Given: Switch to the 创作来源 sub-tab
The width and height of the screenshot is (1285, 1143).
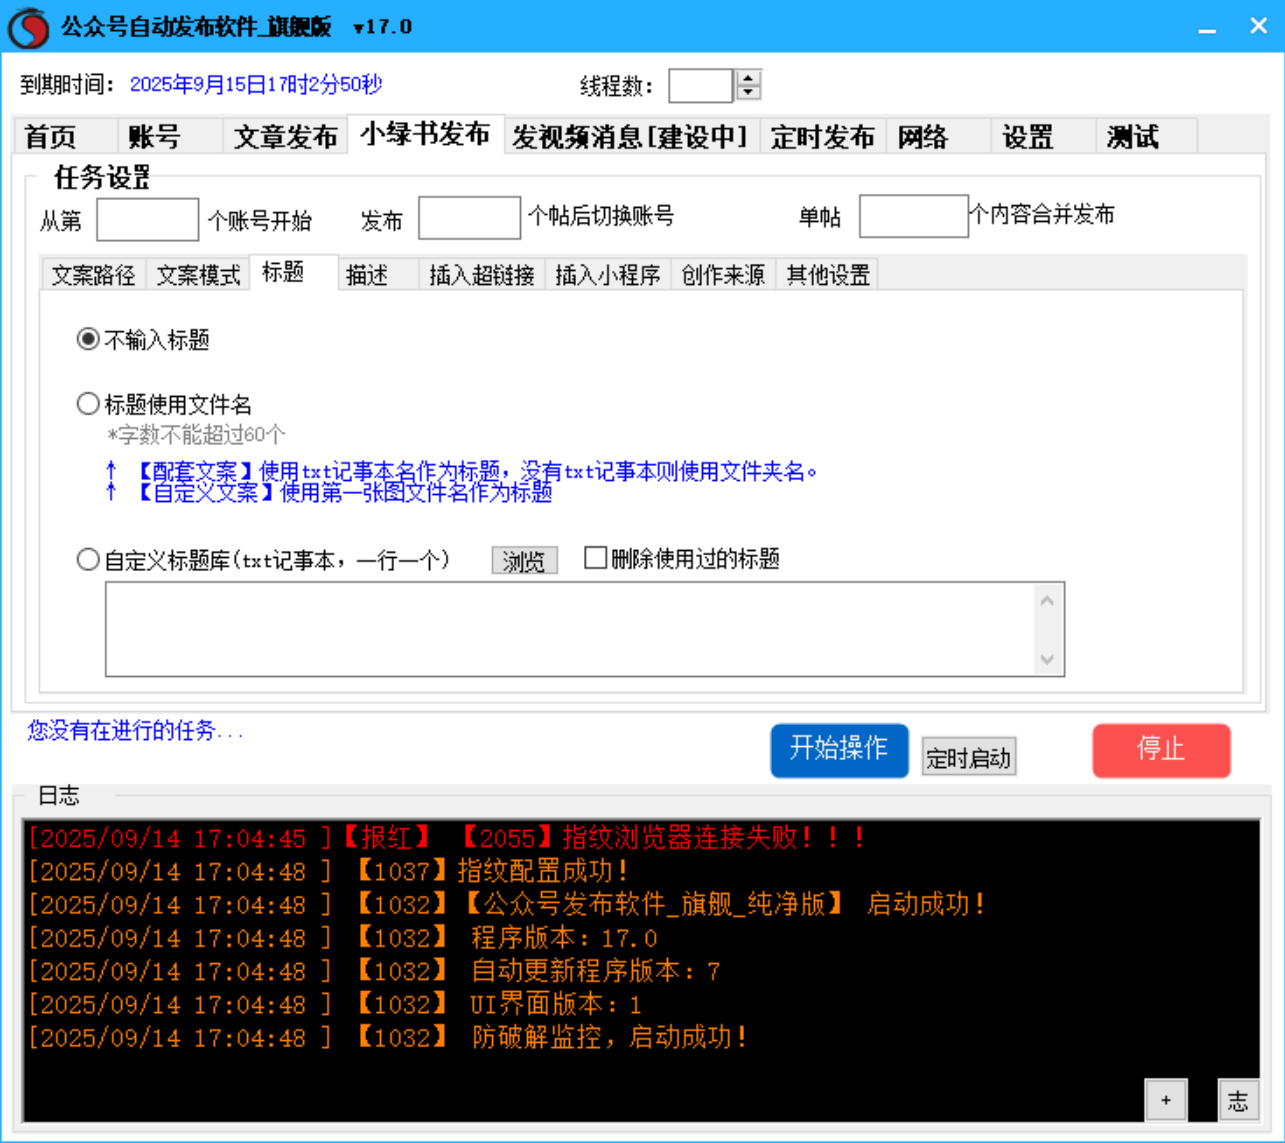Looking at the screenshot, I should tap(722, 273).
